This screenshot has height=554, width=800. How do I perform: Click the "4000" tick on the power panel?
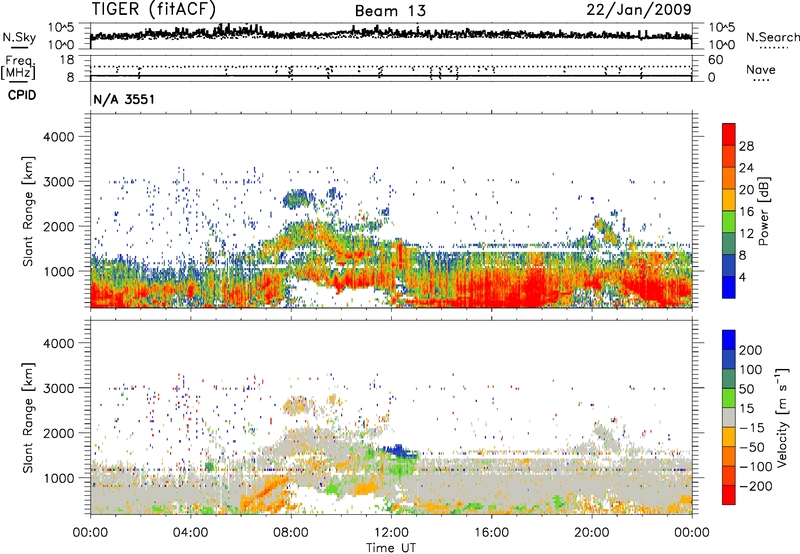[58, 137]
